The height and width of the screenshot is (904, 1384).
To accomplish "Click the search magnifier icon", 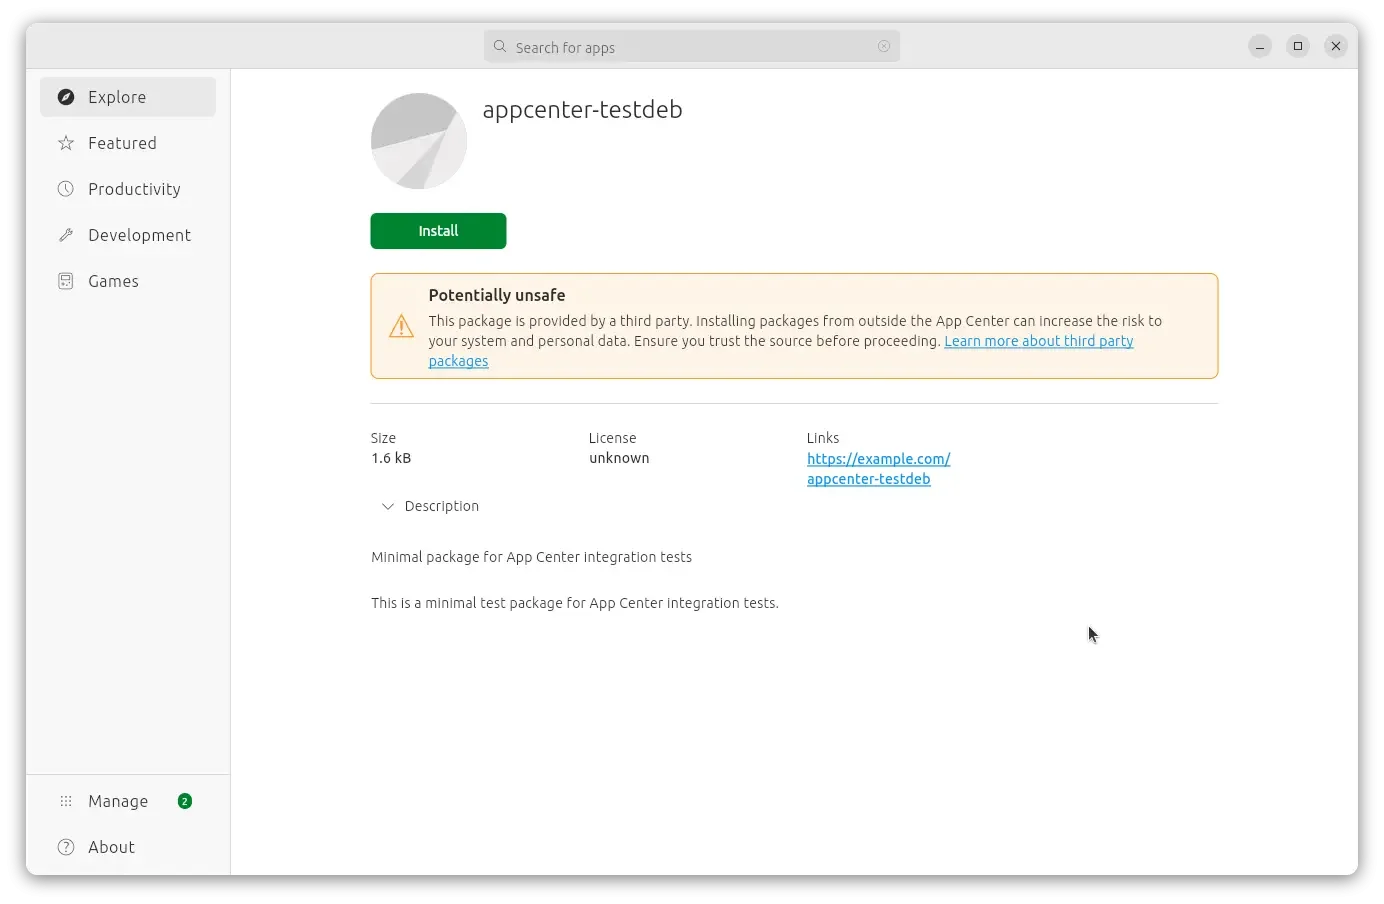I will [500, 46].
